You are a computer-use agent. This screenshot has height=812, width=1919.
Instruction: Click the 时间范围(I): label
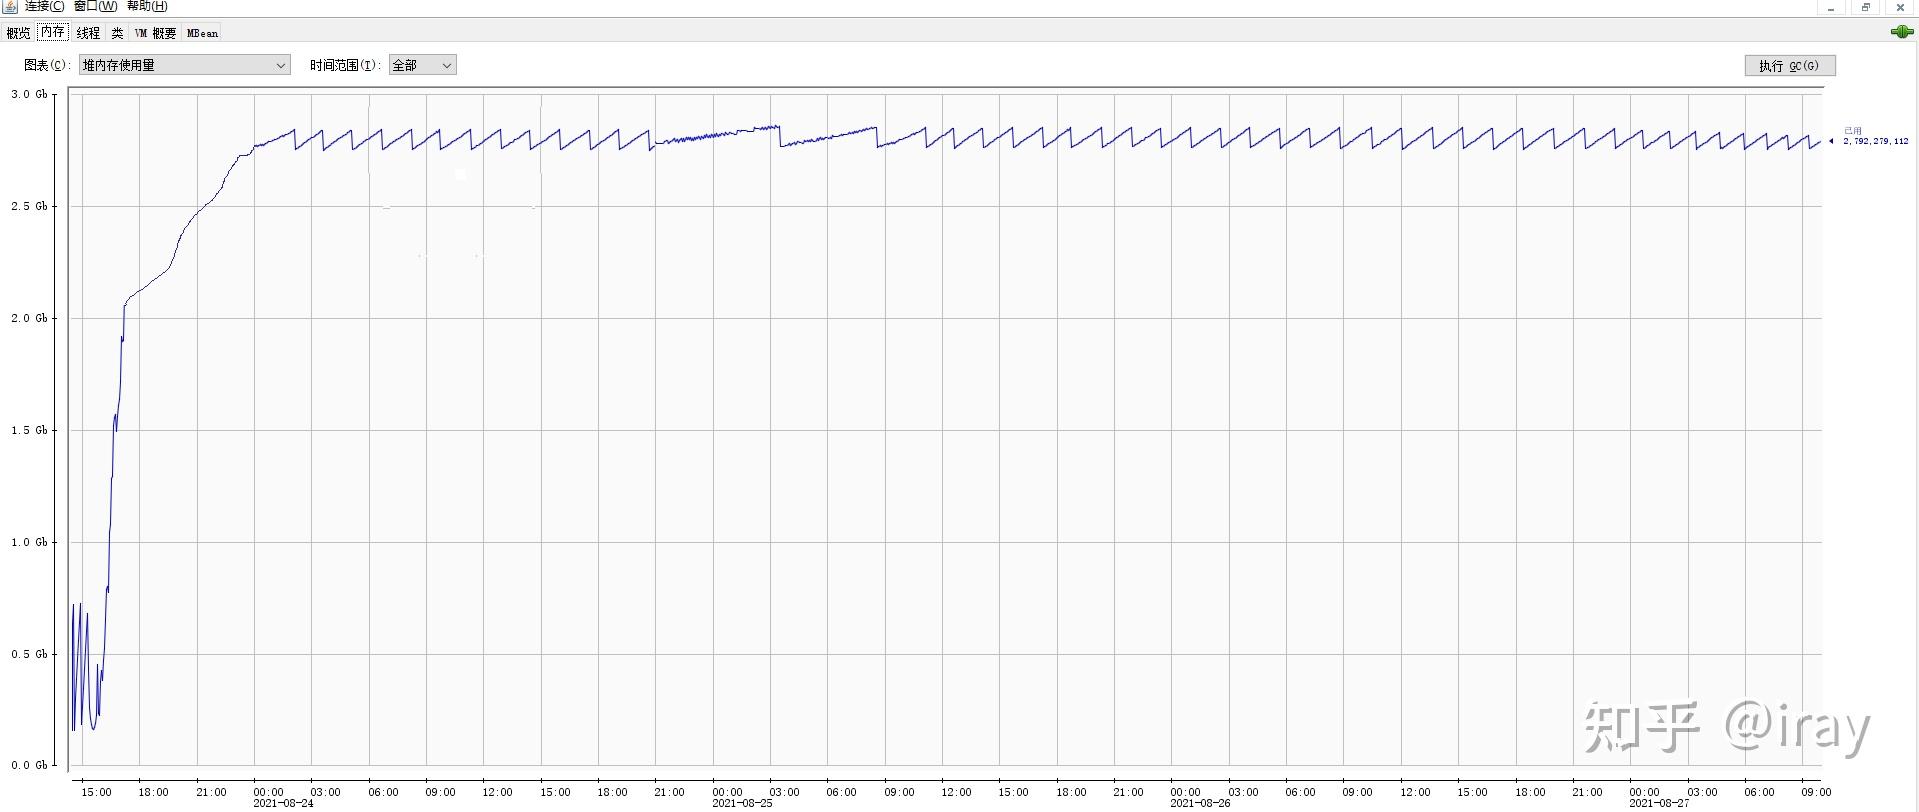[x=346, y=65]
